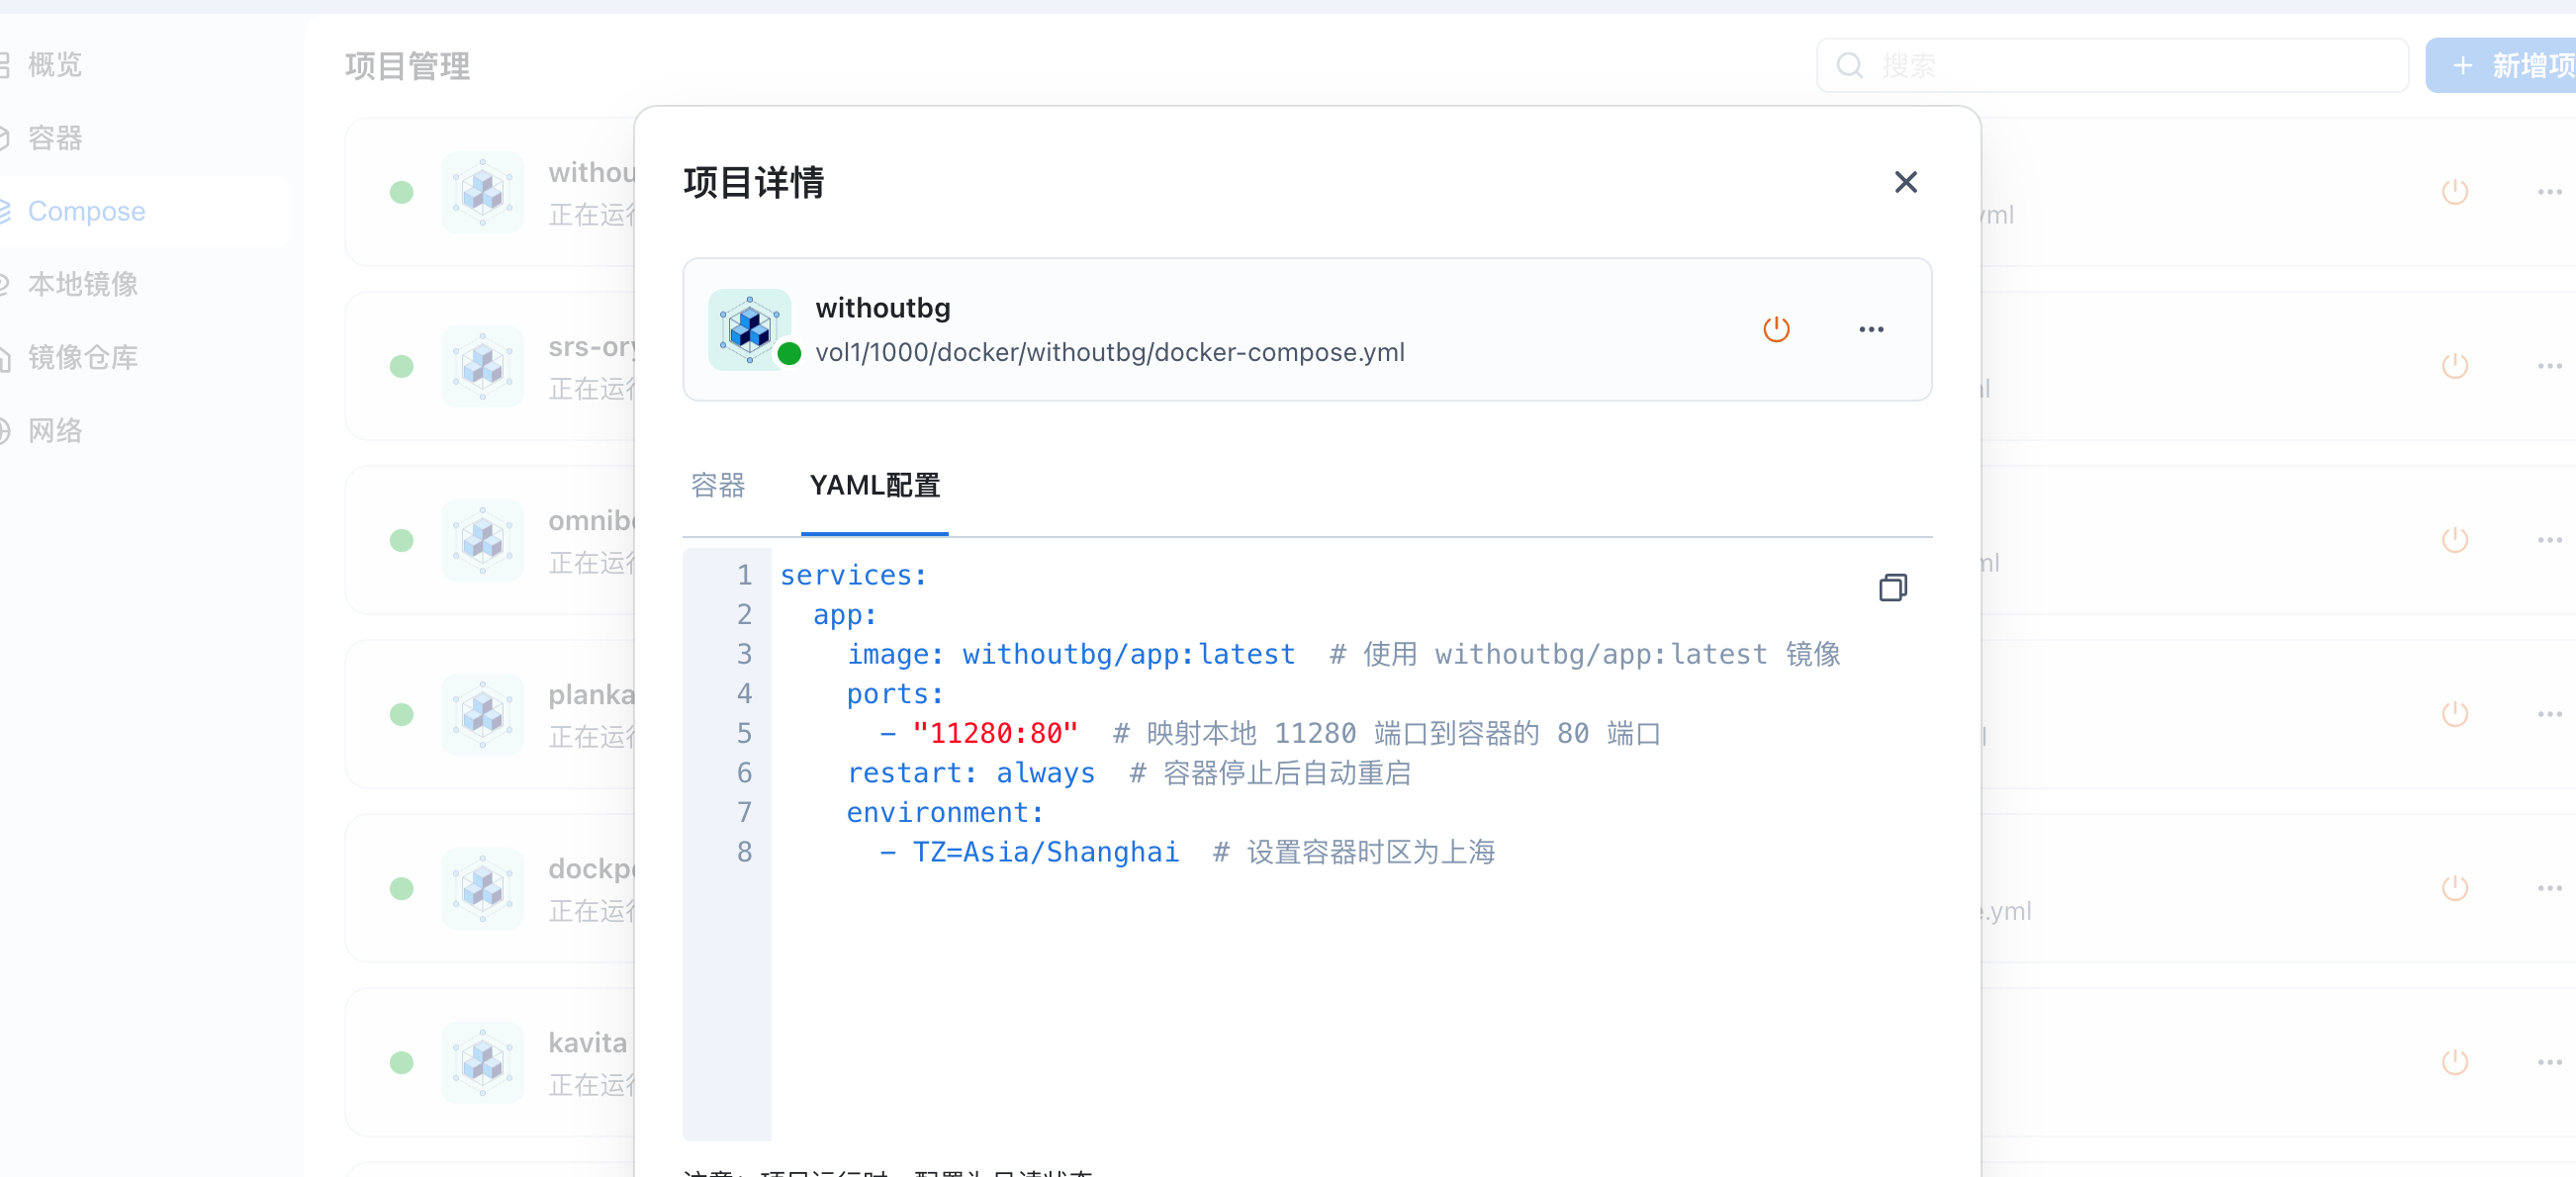Open 镜像仓库 from the sidebar
Screen dimensions: 2576x1177
(83, 357)
